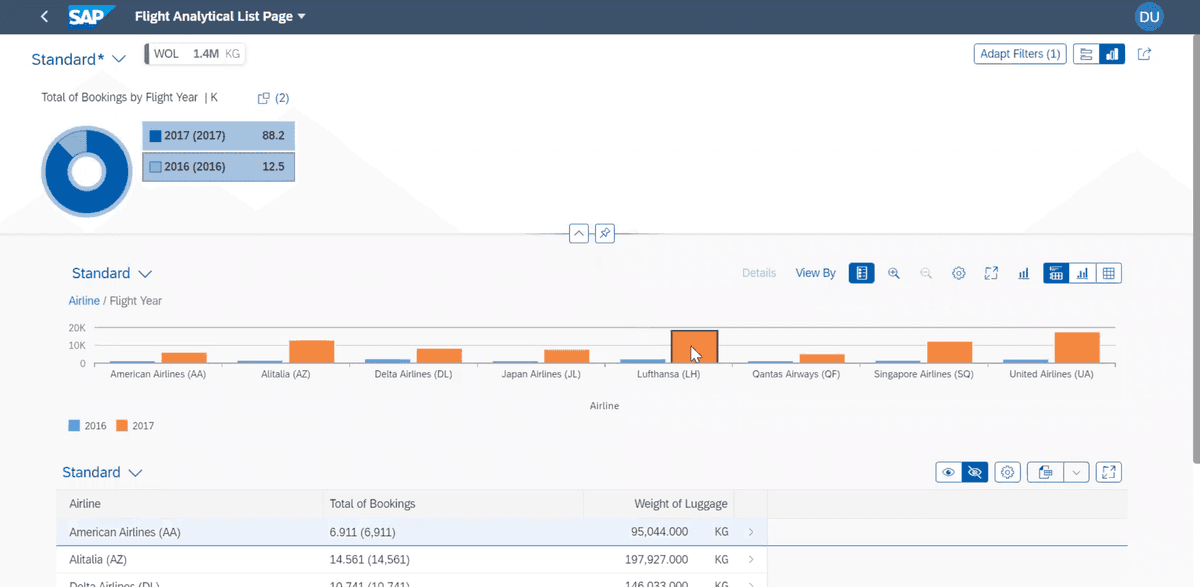Select the table-only view
The width and height of the screenshot is (1200, 587).
click(x=1108, y=273)
